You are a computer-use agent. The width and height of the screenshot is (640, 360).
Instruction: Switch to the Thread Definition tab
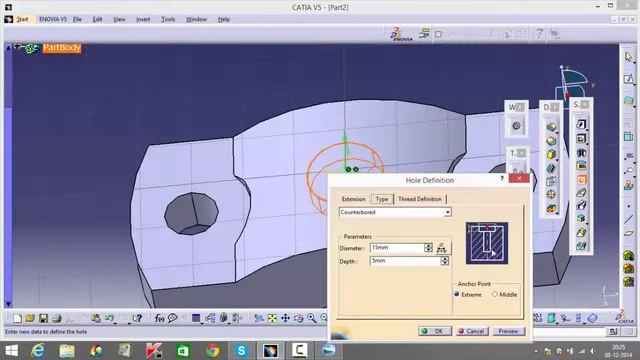pos(420,199)
